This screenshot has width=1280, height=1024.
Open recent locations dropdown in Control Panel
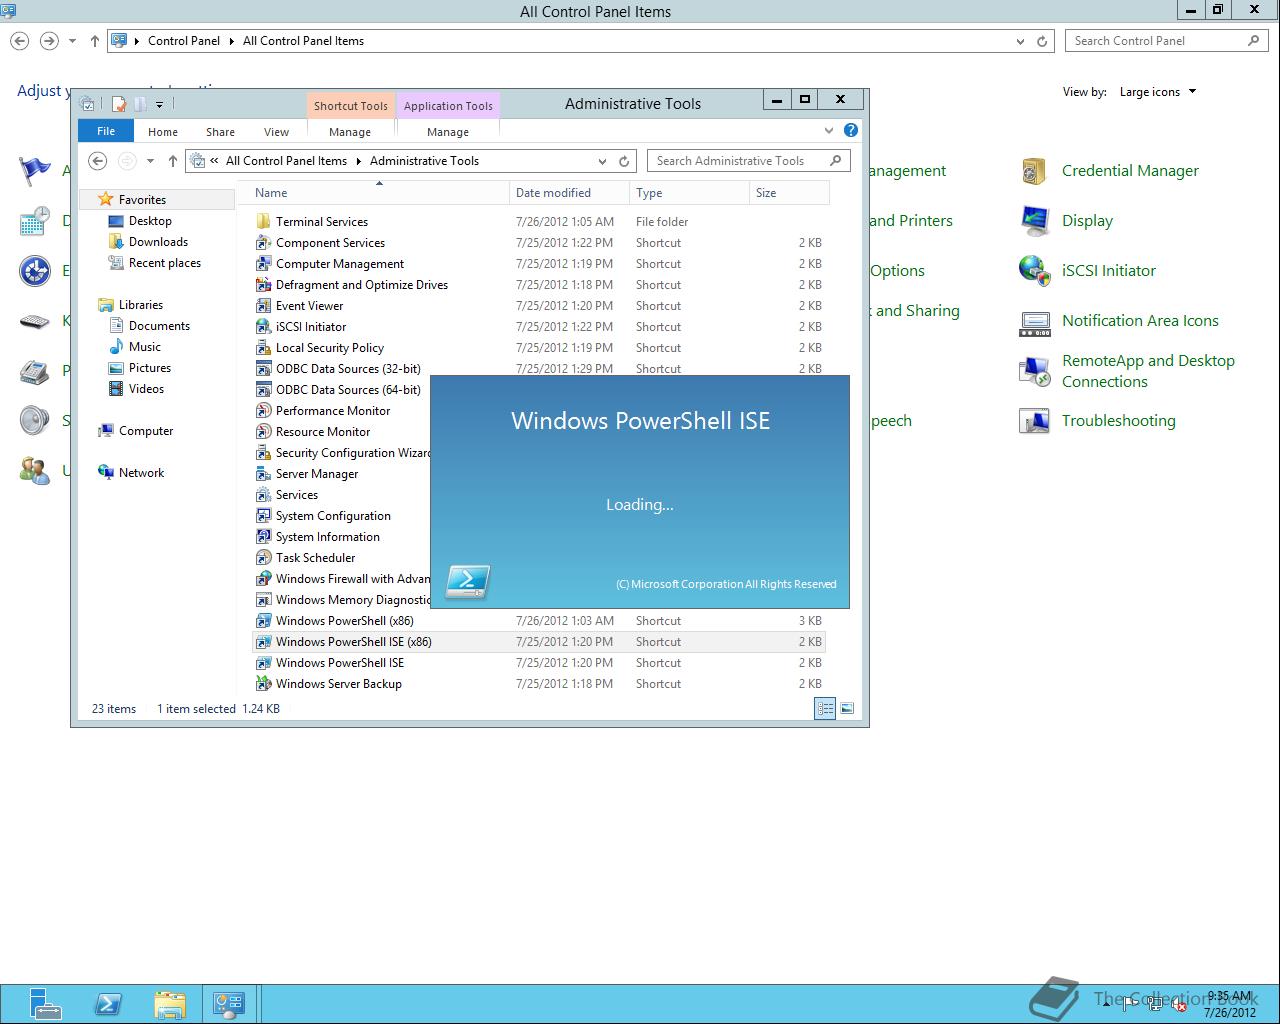[x=72, y=41]
